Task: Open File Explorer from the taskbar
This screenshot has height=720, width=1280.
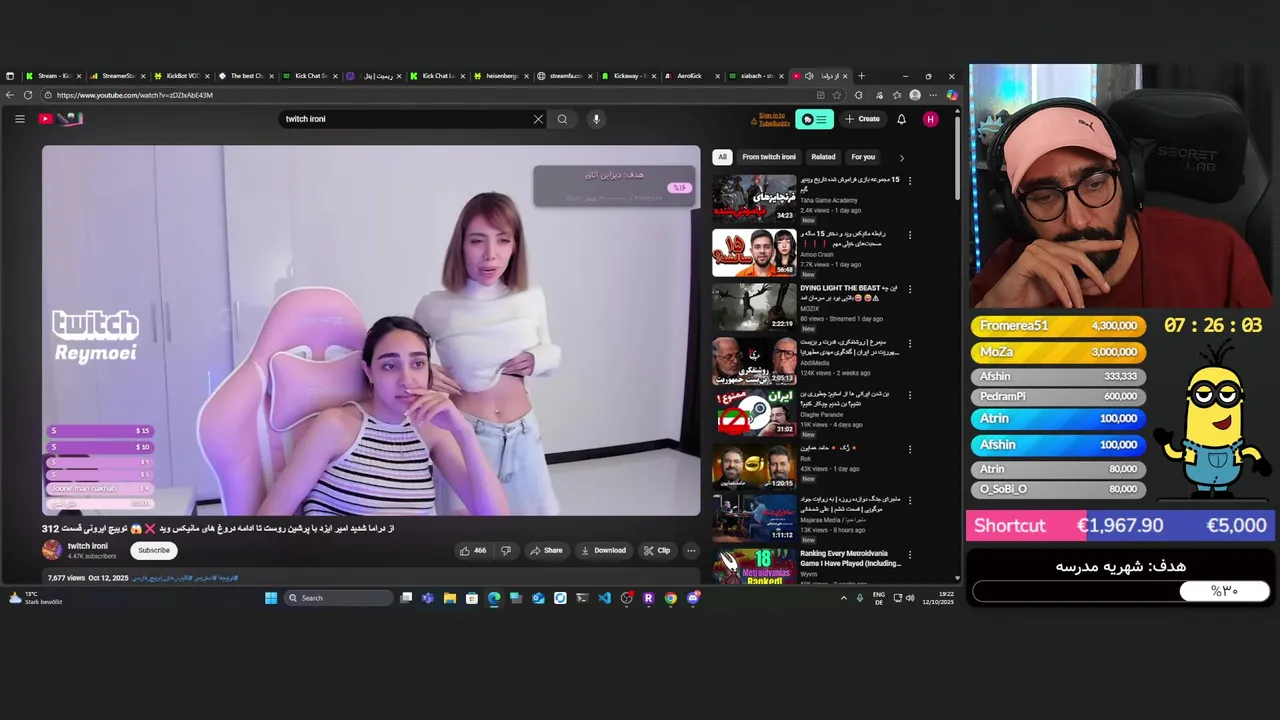Action: point(450,598)
